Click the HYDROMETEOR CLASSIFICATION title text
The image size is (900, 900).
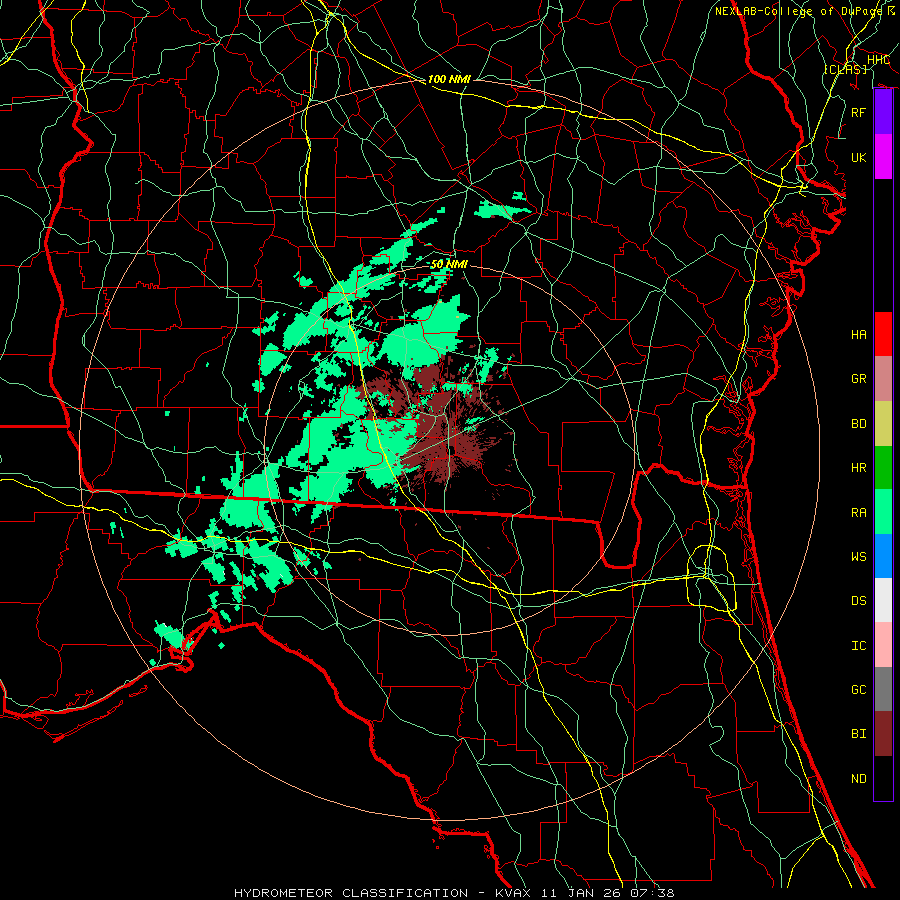pos(351,893)
